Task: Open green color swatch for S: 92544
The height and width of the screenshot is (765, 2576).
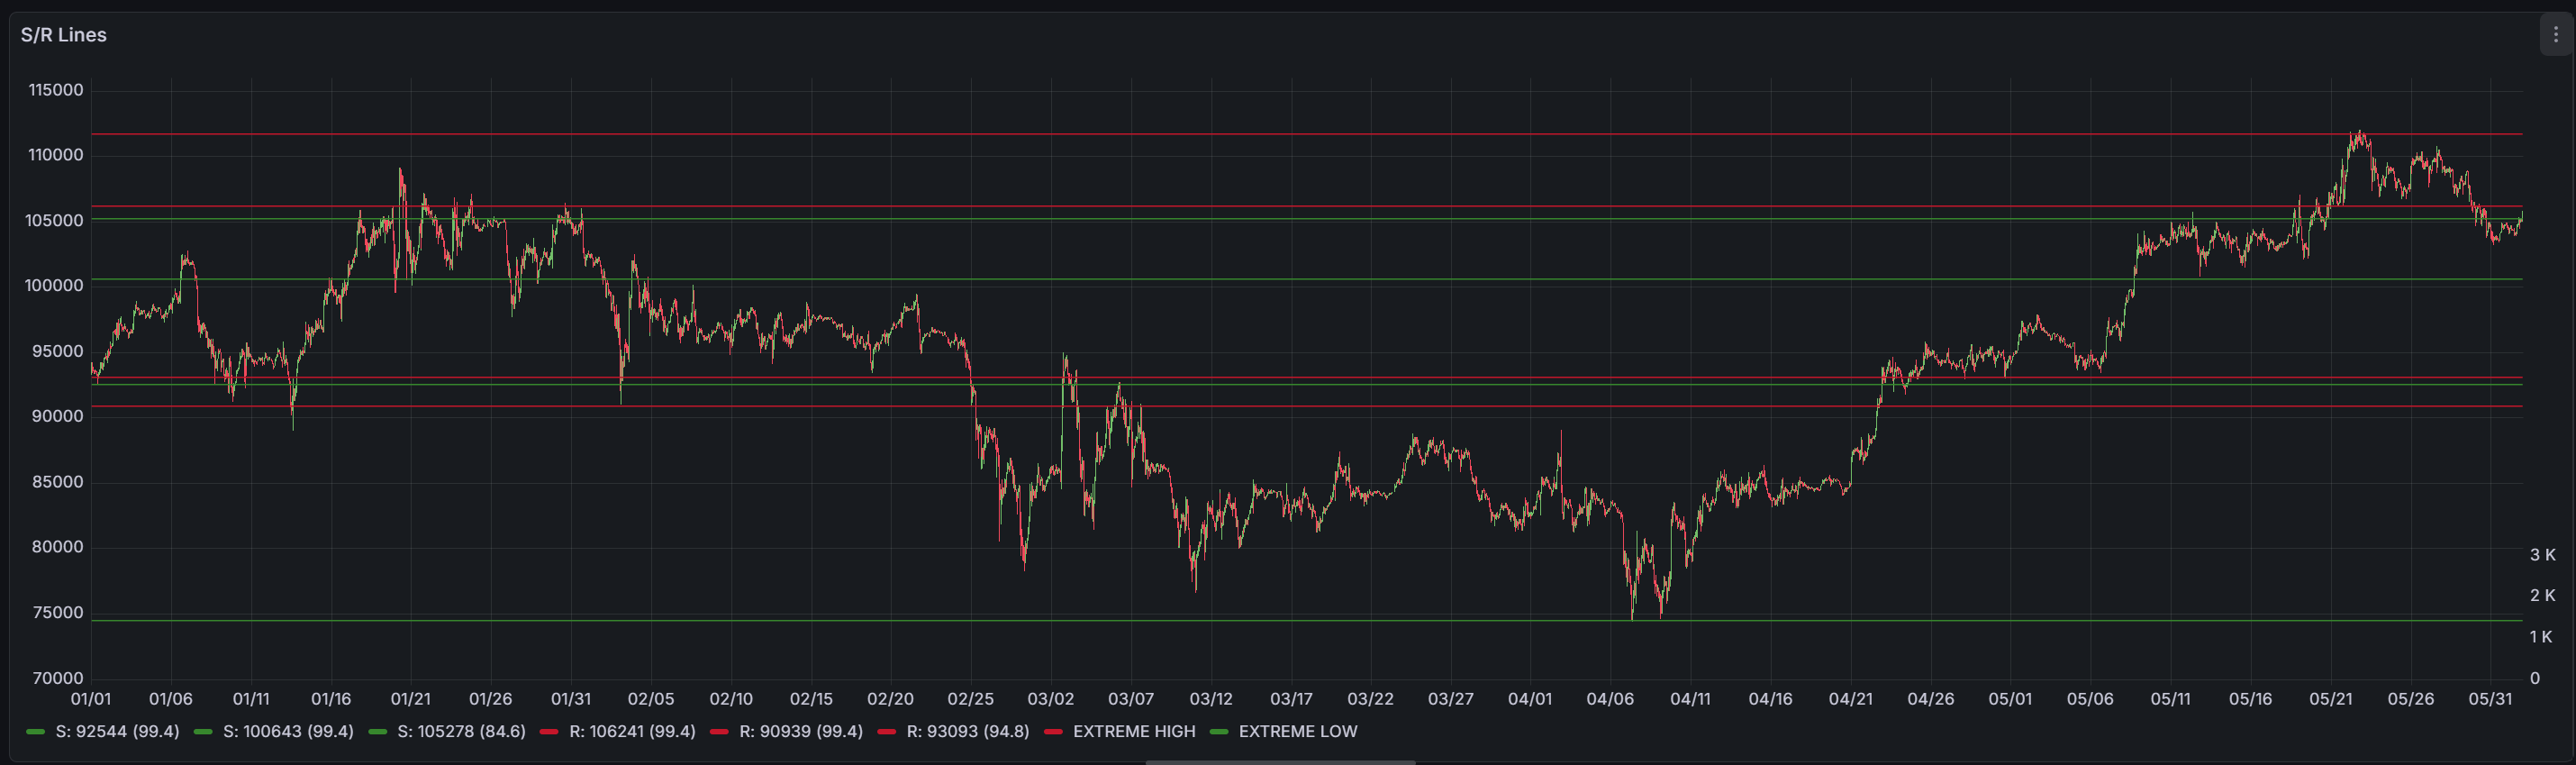Action: [x=36, y=732]
